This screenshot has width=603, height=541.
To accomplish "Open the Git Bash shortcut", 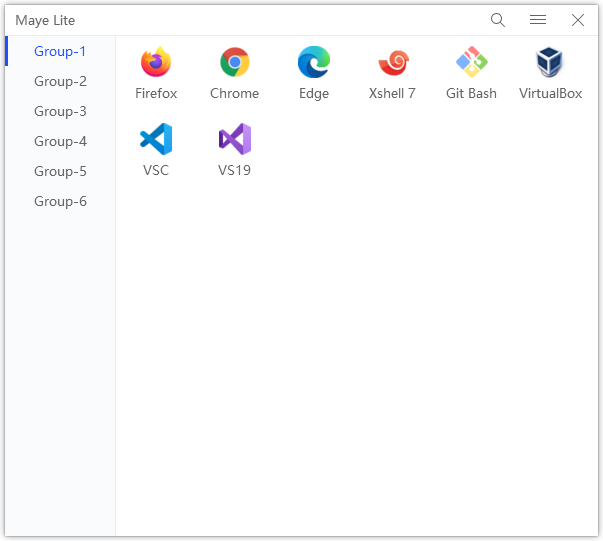I will [471, 62].
